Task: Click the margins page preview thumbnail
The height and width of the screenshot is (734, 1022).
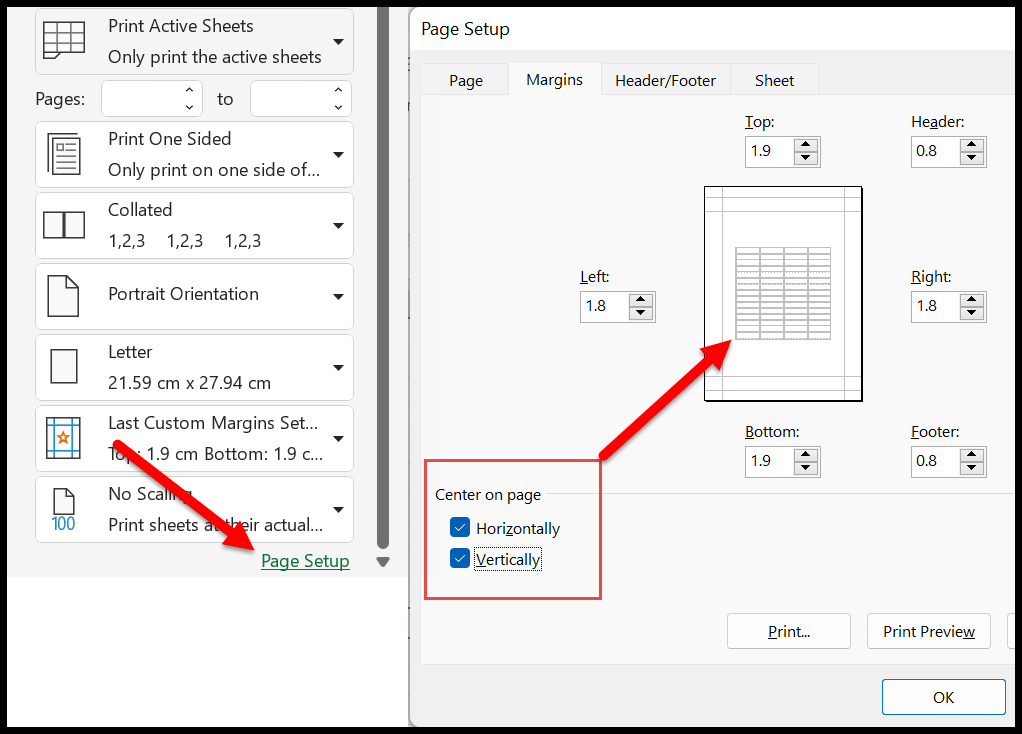Action: click(783, 293)
